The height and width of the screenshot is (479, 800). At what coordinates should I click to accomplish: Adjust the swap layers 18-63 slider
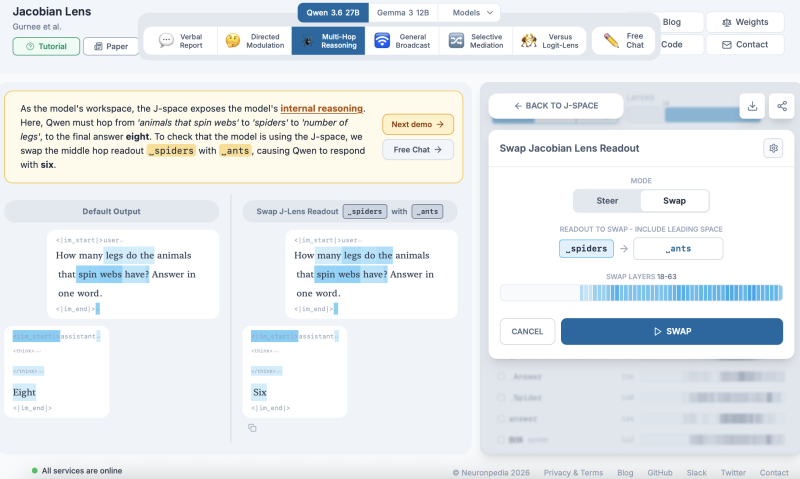[x=641, y=293]
